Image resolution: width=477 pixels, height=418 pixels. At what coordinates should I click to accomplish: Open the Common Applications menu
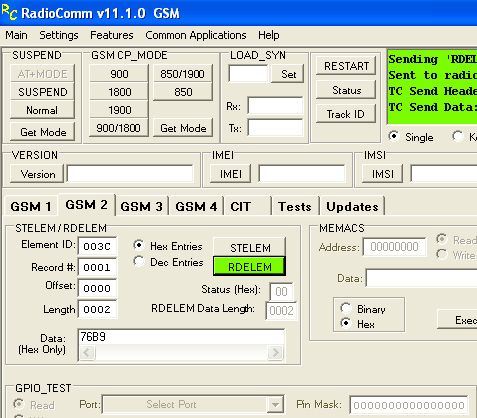(x=196, y=35)
